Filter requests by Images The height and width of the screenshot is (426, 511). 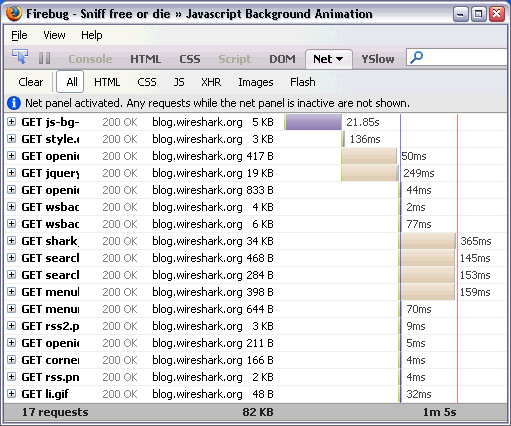coord(256,82)
